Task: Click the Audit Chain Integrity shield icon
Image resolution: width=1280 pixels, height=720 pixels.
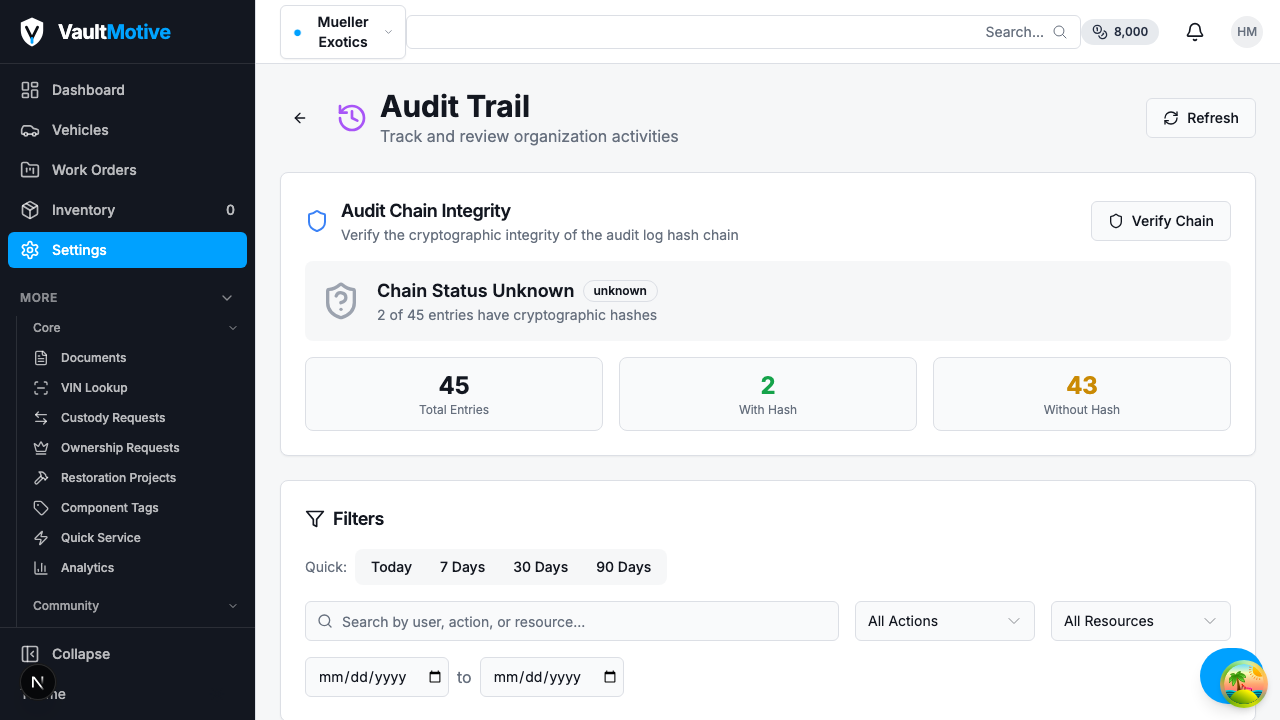Action: [317, 221]
